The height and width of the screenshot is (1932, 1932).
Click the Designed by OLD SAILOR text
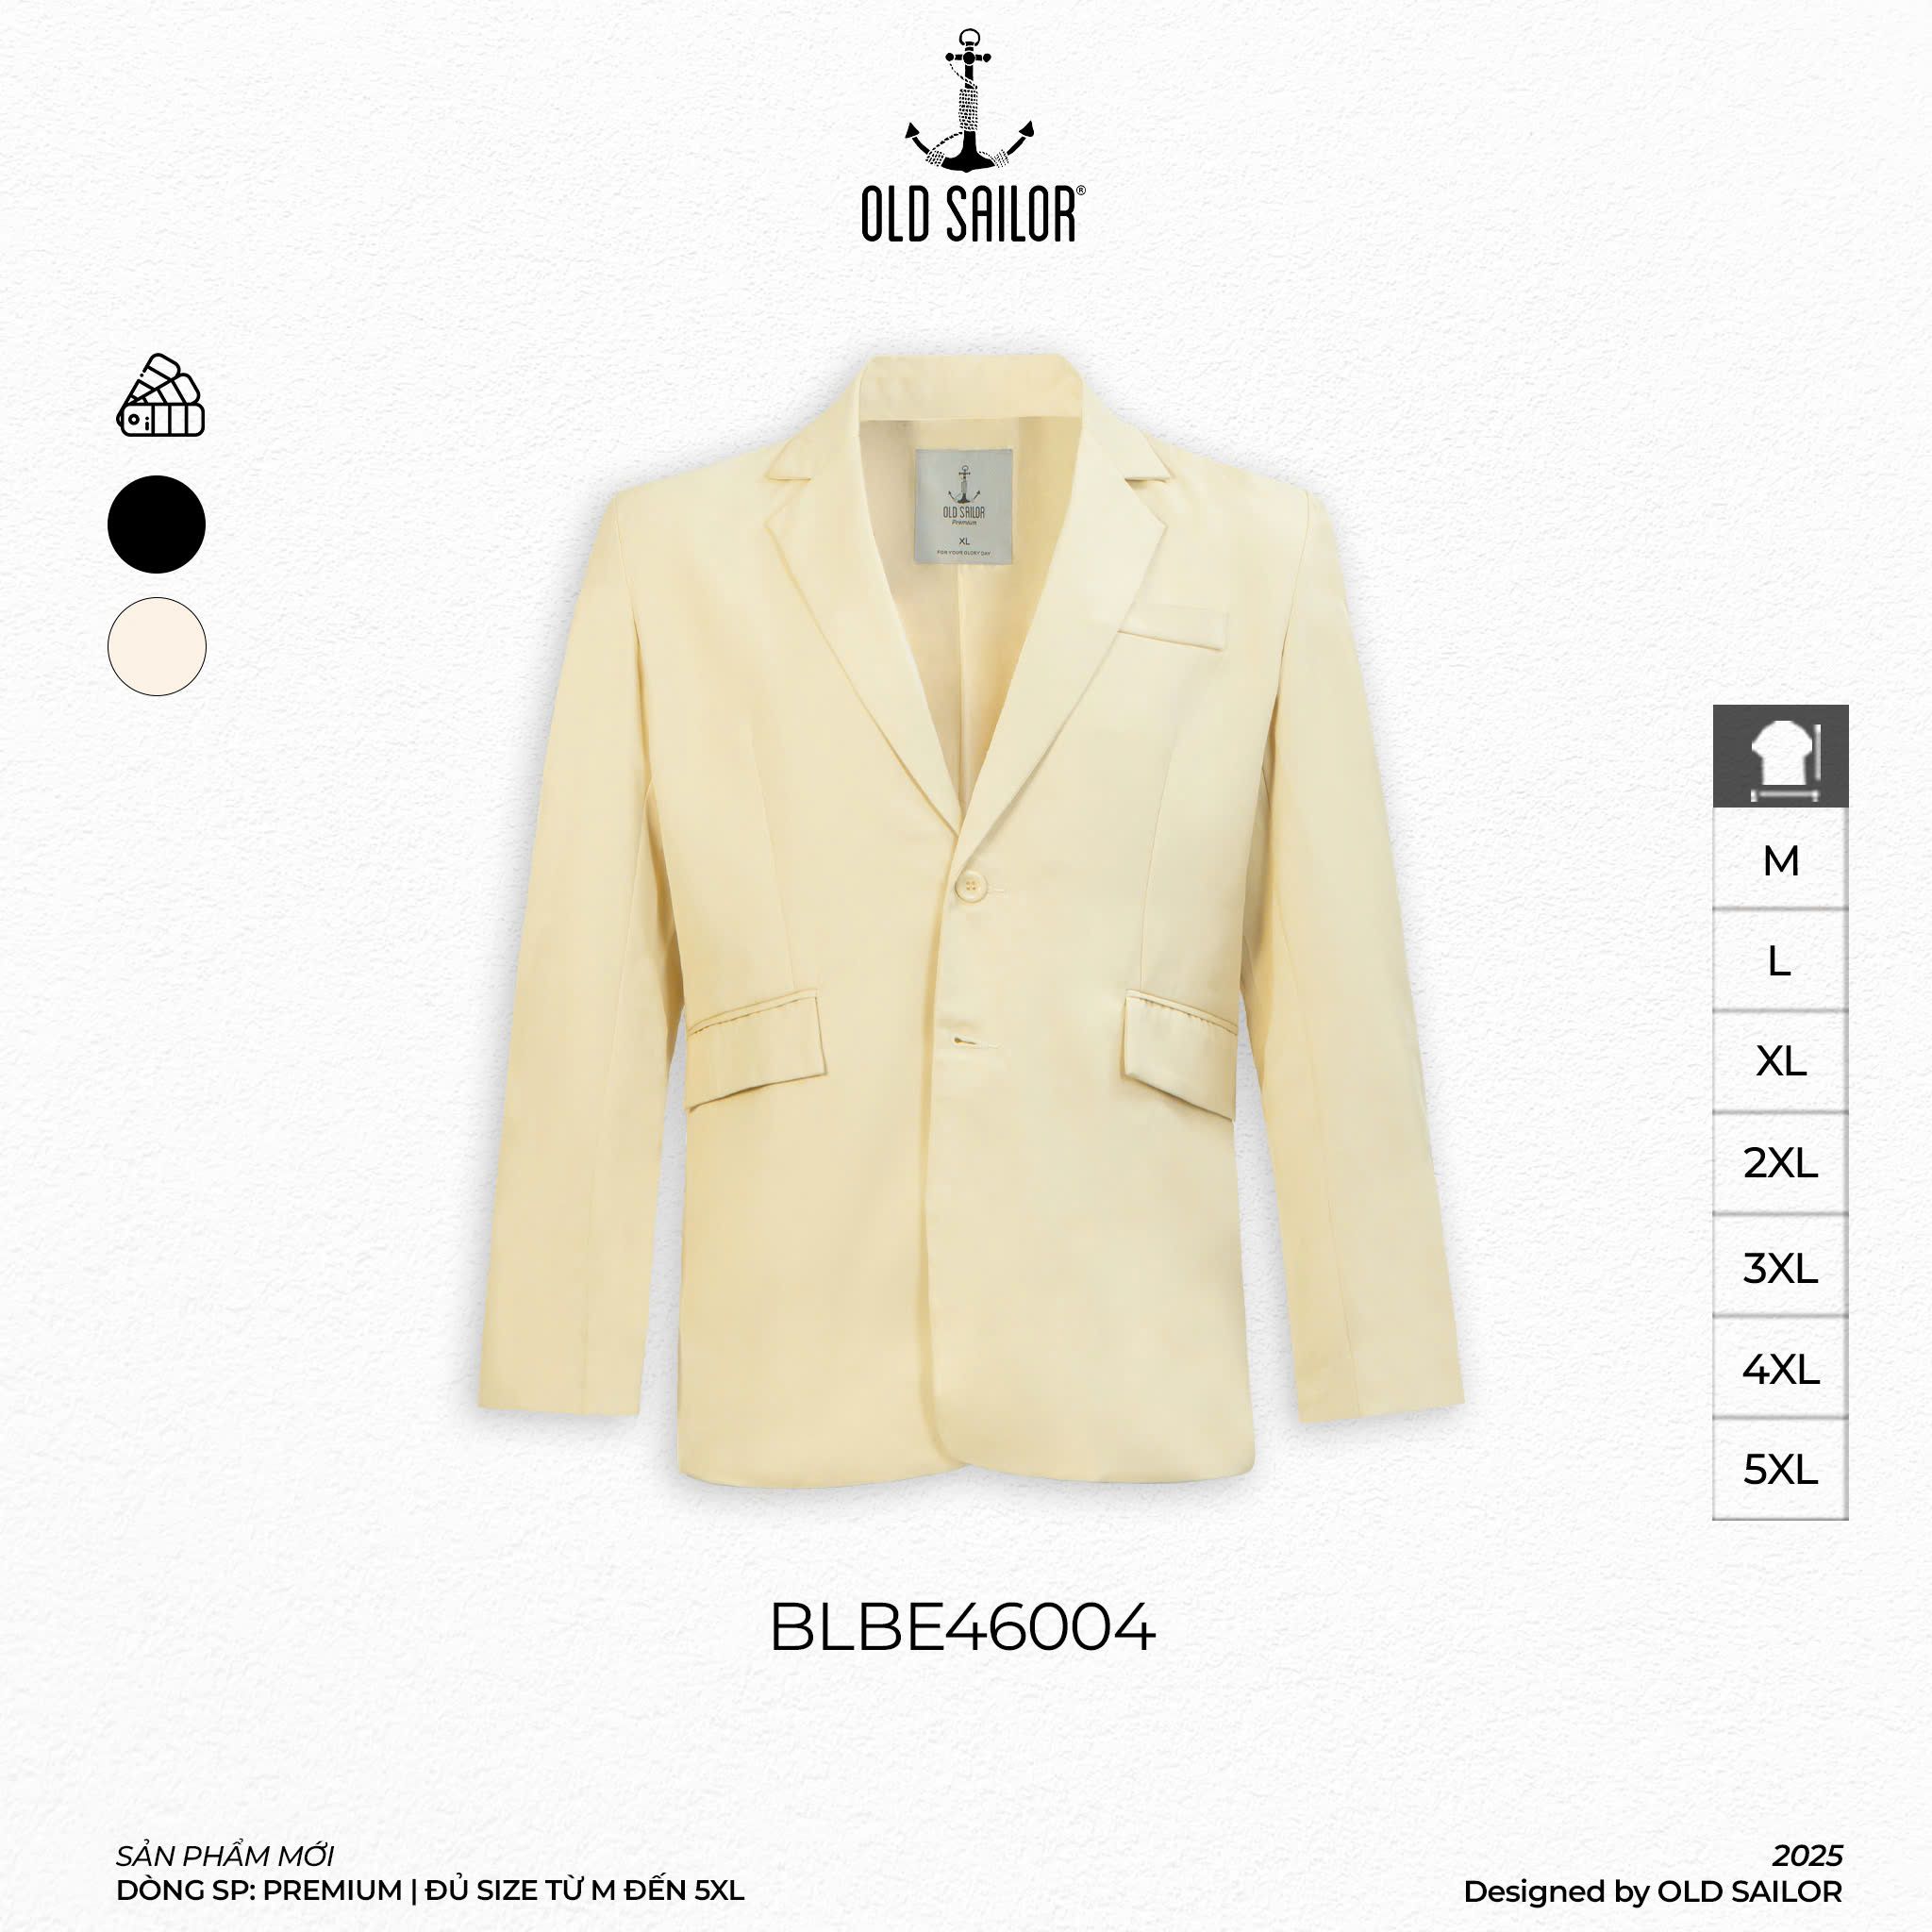[x=1653, y=1892]
